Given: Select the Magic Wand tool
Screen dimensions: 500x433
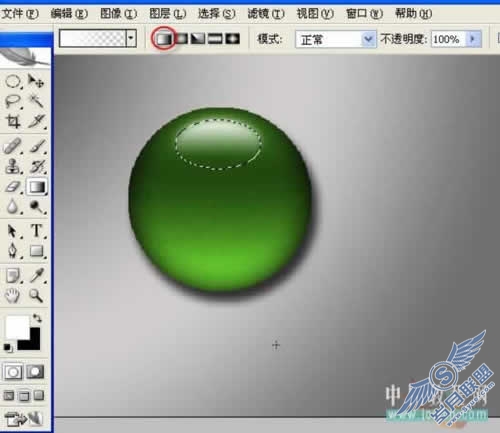Looking at the screenshot, I should click(x=36, y=101).
